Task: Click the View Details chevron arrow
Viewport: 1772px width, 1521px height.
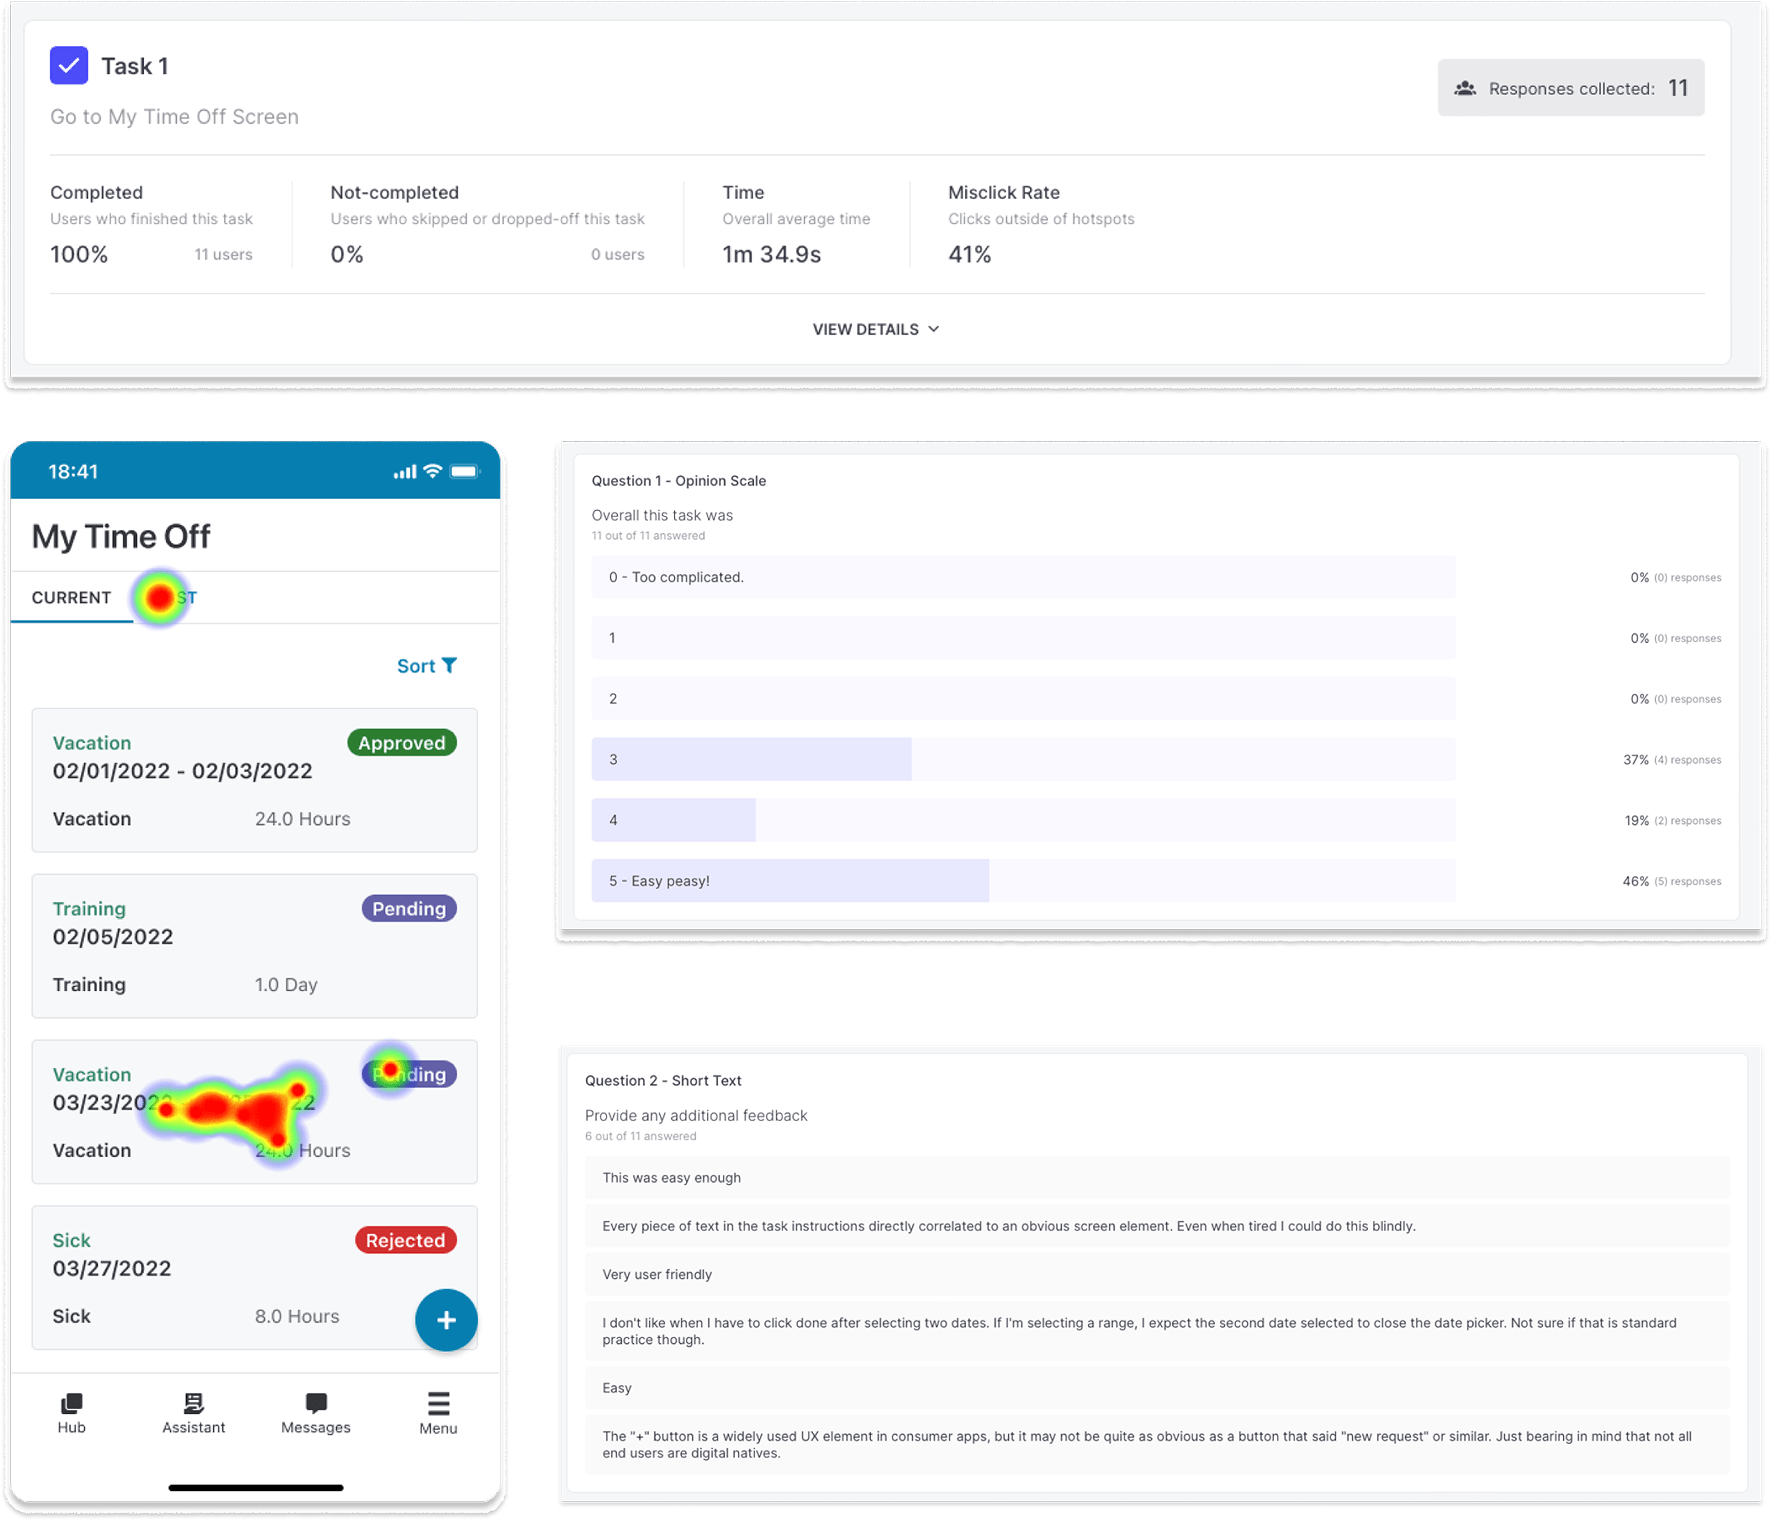Action: pos(934,329)
